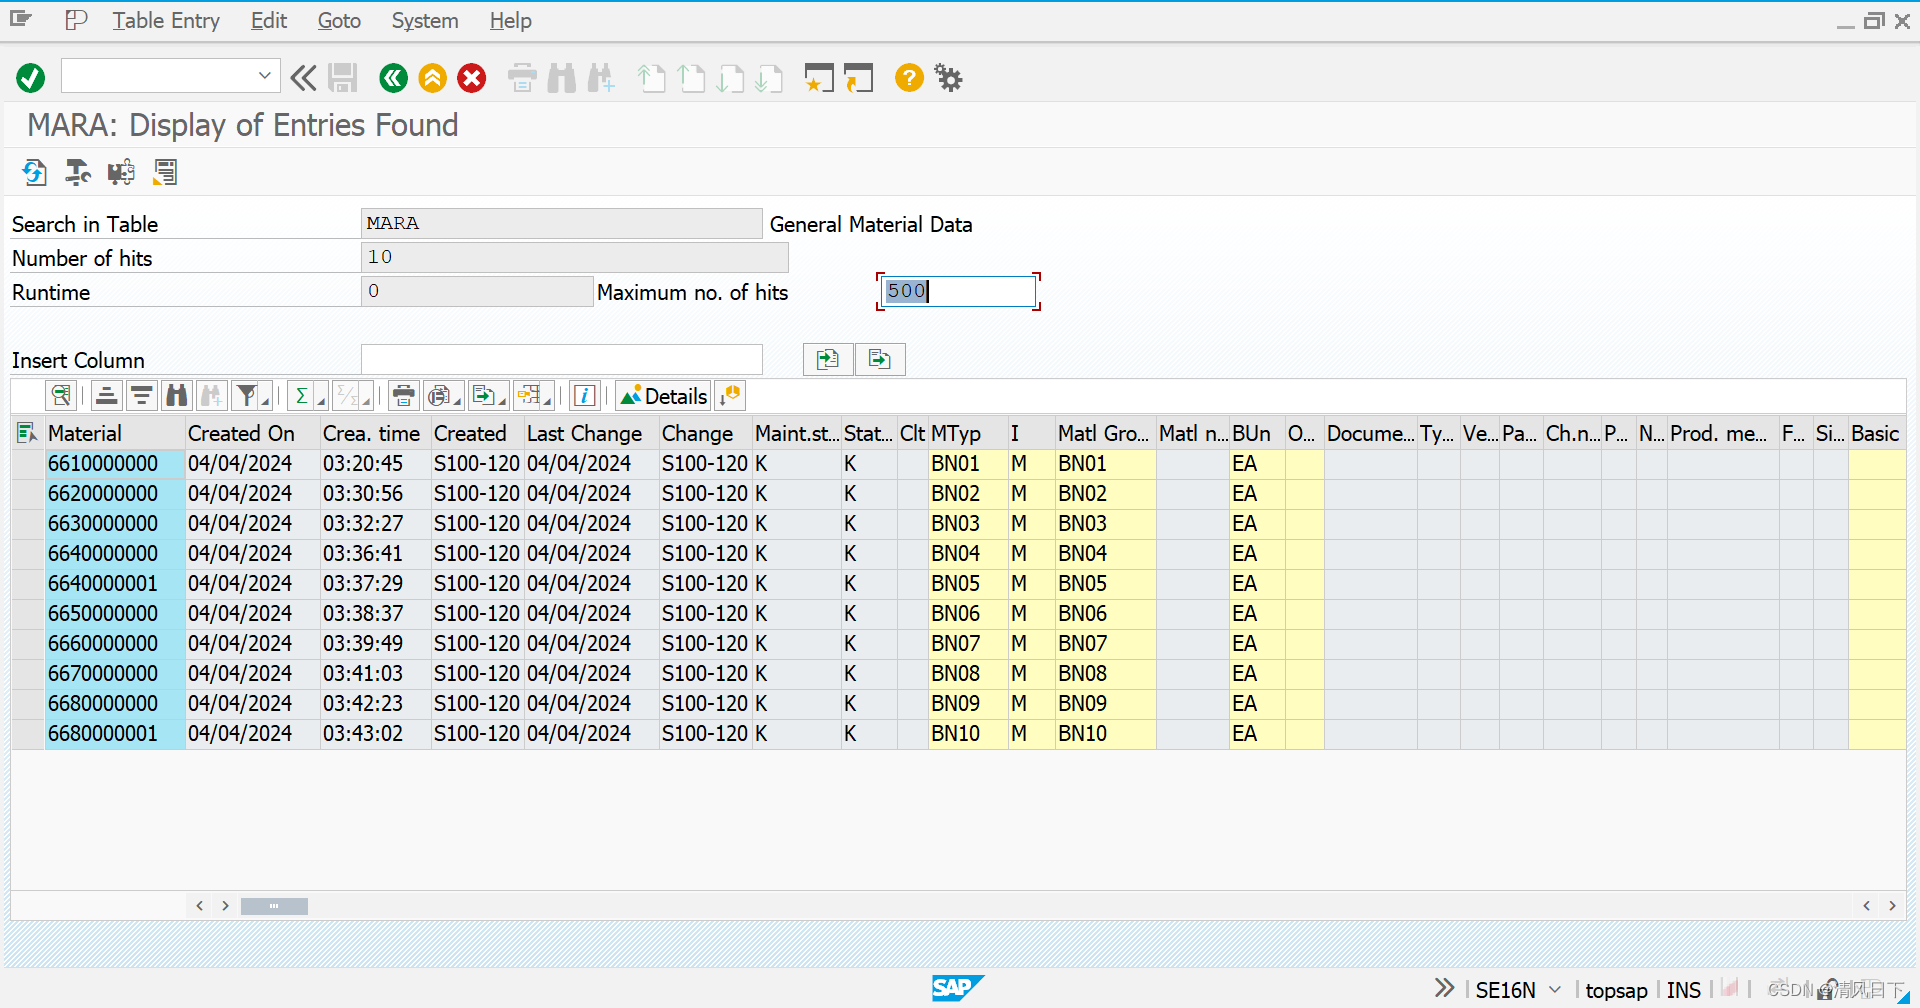Click the horizontal scrollbar thumb under grid
This screenshot has width=1920, height=1008.
(274, 906)
